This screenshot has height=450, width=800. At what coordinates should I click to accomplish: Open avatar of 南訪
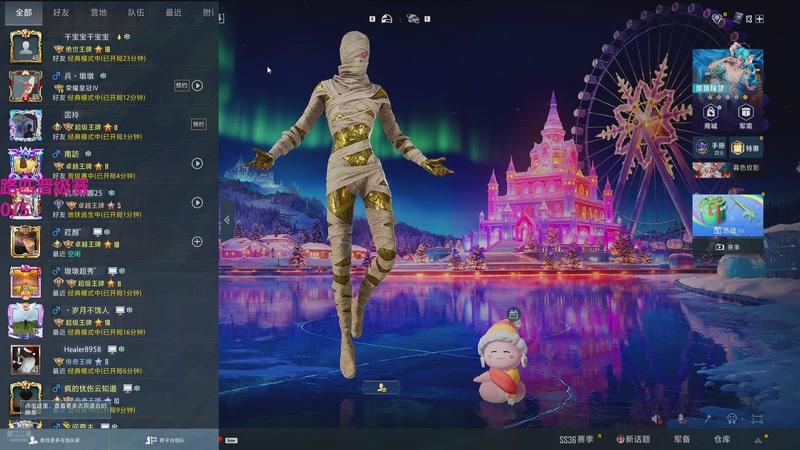click(26, 163)
